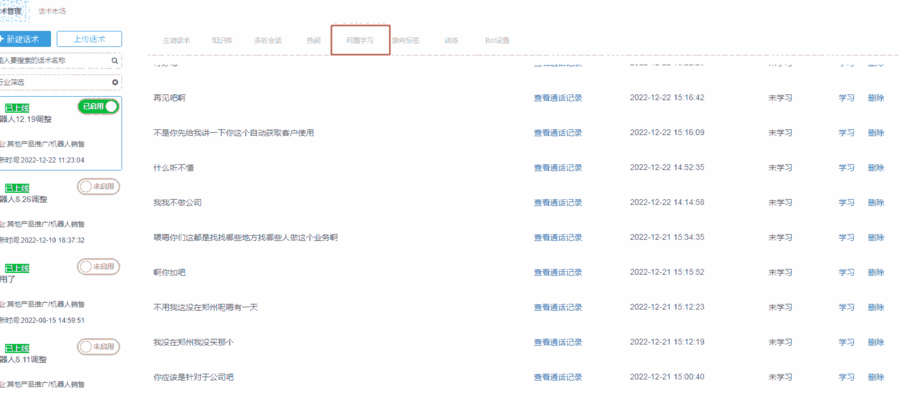View call record for 啊你加吧
The image size is (900, 396).
pos(558,273)
